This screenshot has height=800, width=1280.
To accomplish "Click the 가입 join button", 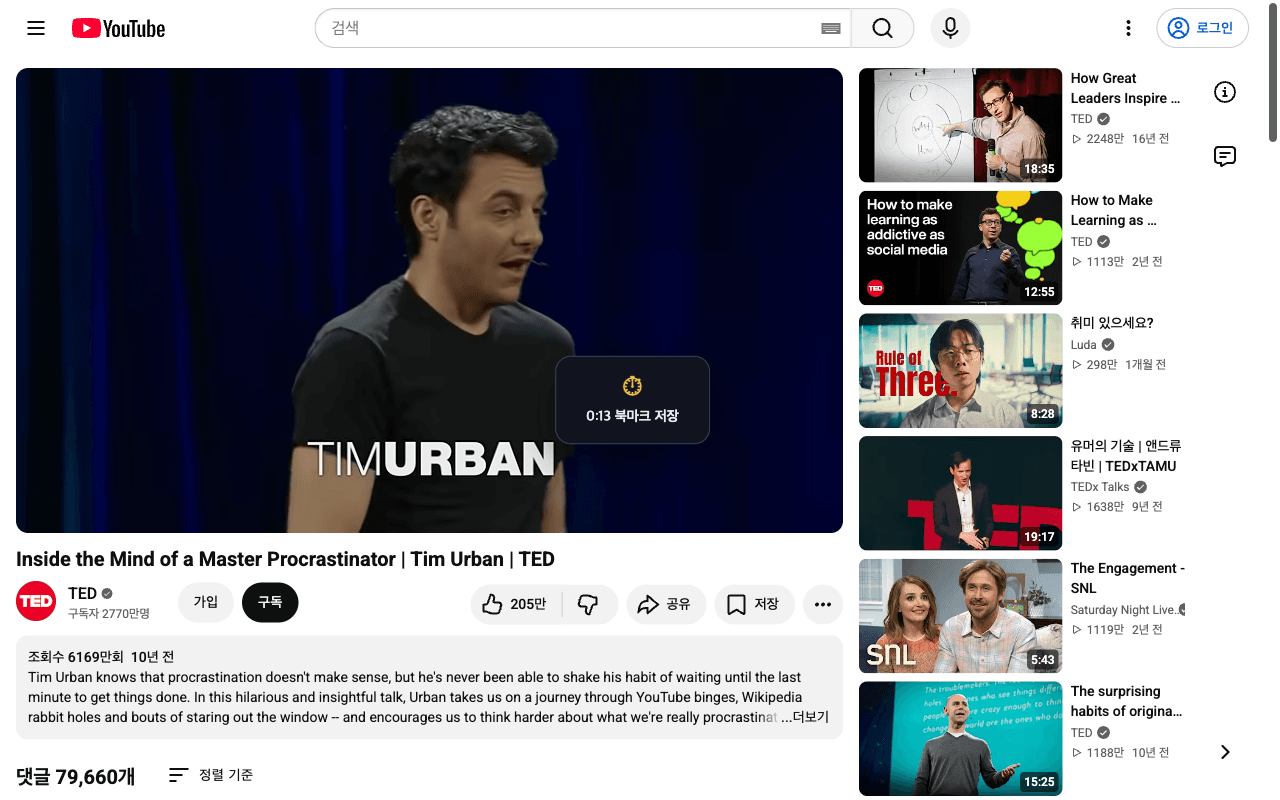I will coord(205,602).
